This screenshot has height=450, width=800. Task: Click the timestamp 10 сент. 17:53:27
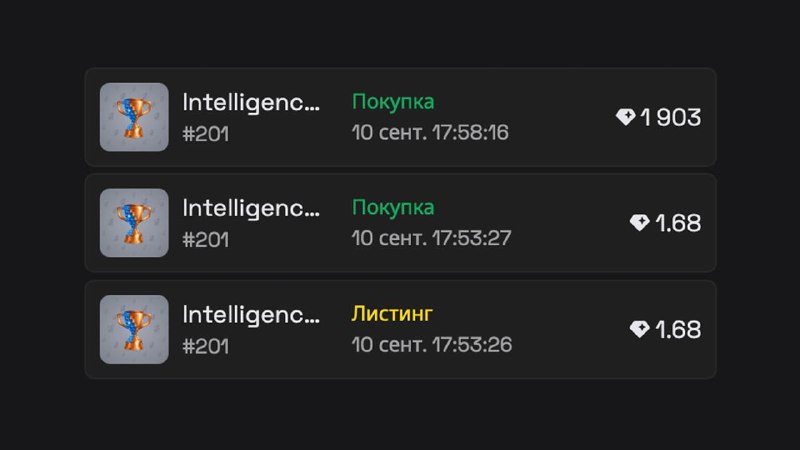[x=431, y=238]
